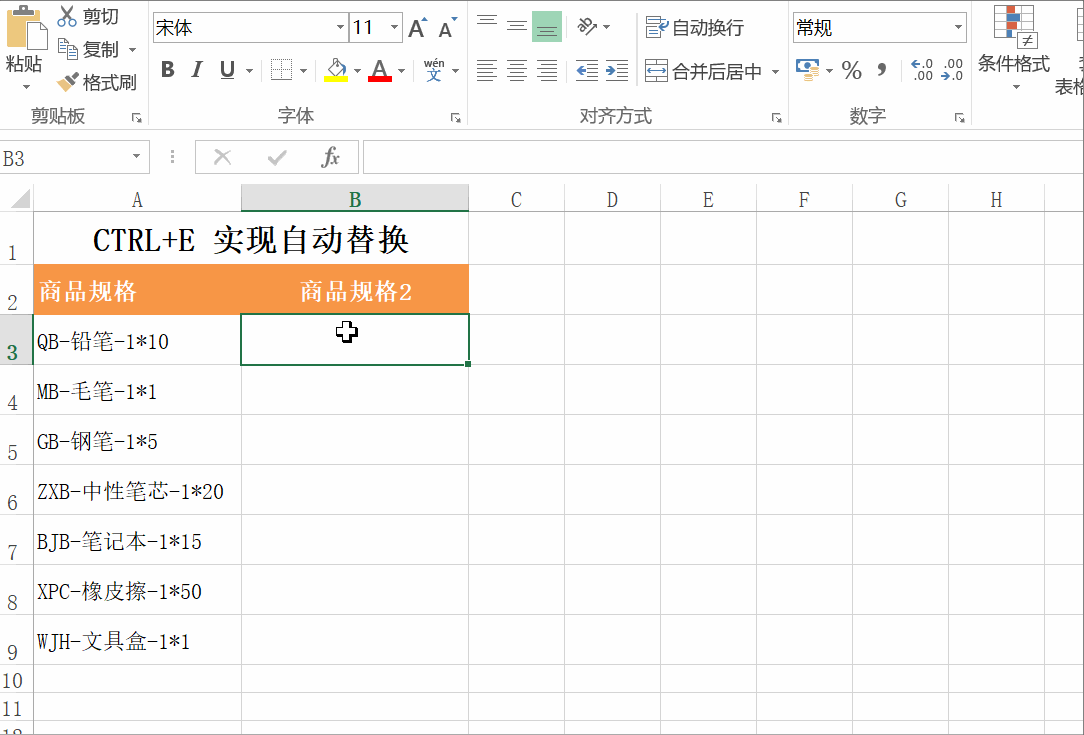Toggle underline formatting
Viewport: 1084px width, 735px height.
227,70
